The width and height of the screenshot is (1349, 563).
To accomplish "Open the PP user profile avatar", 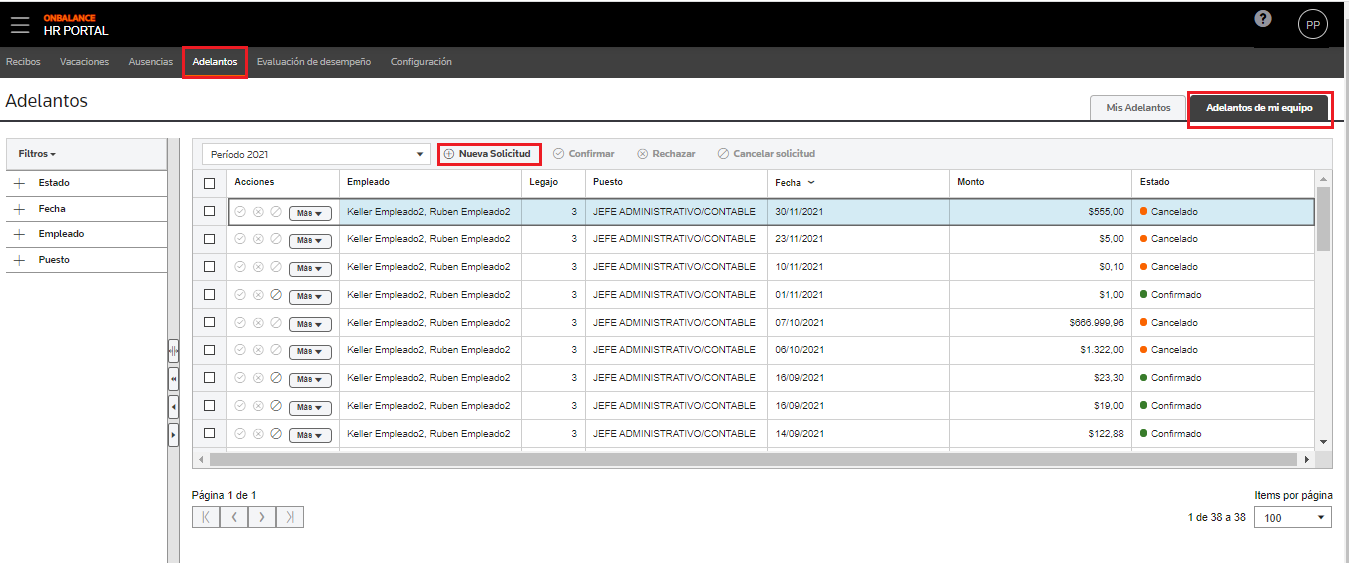I will pyautogui.click(x=1312, y=25).
